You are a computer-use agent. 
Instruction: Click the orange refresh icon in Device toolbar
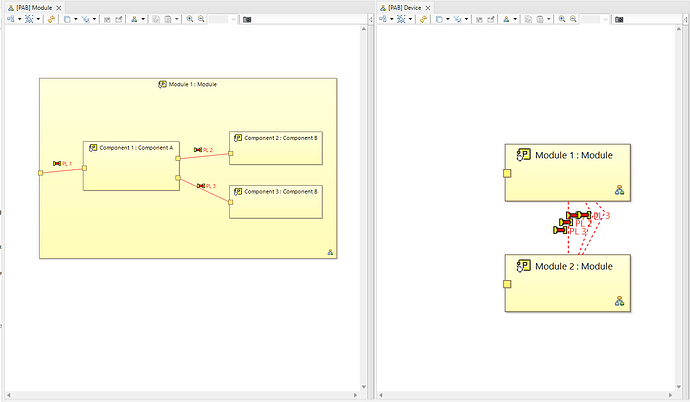pos(424,19)
